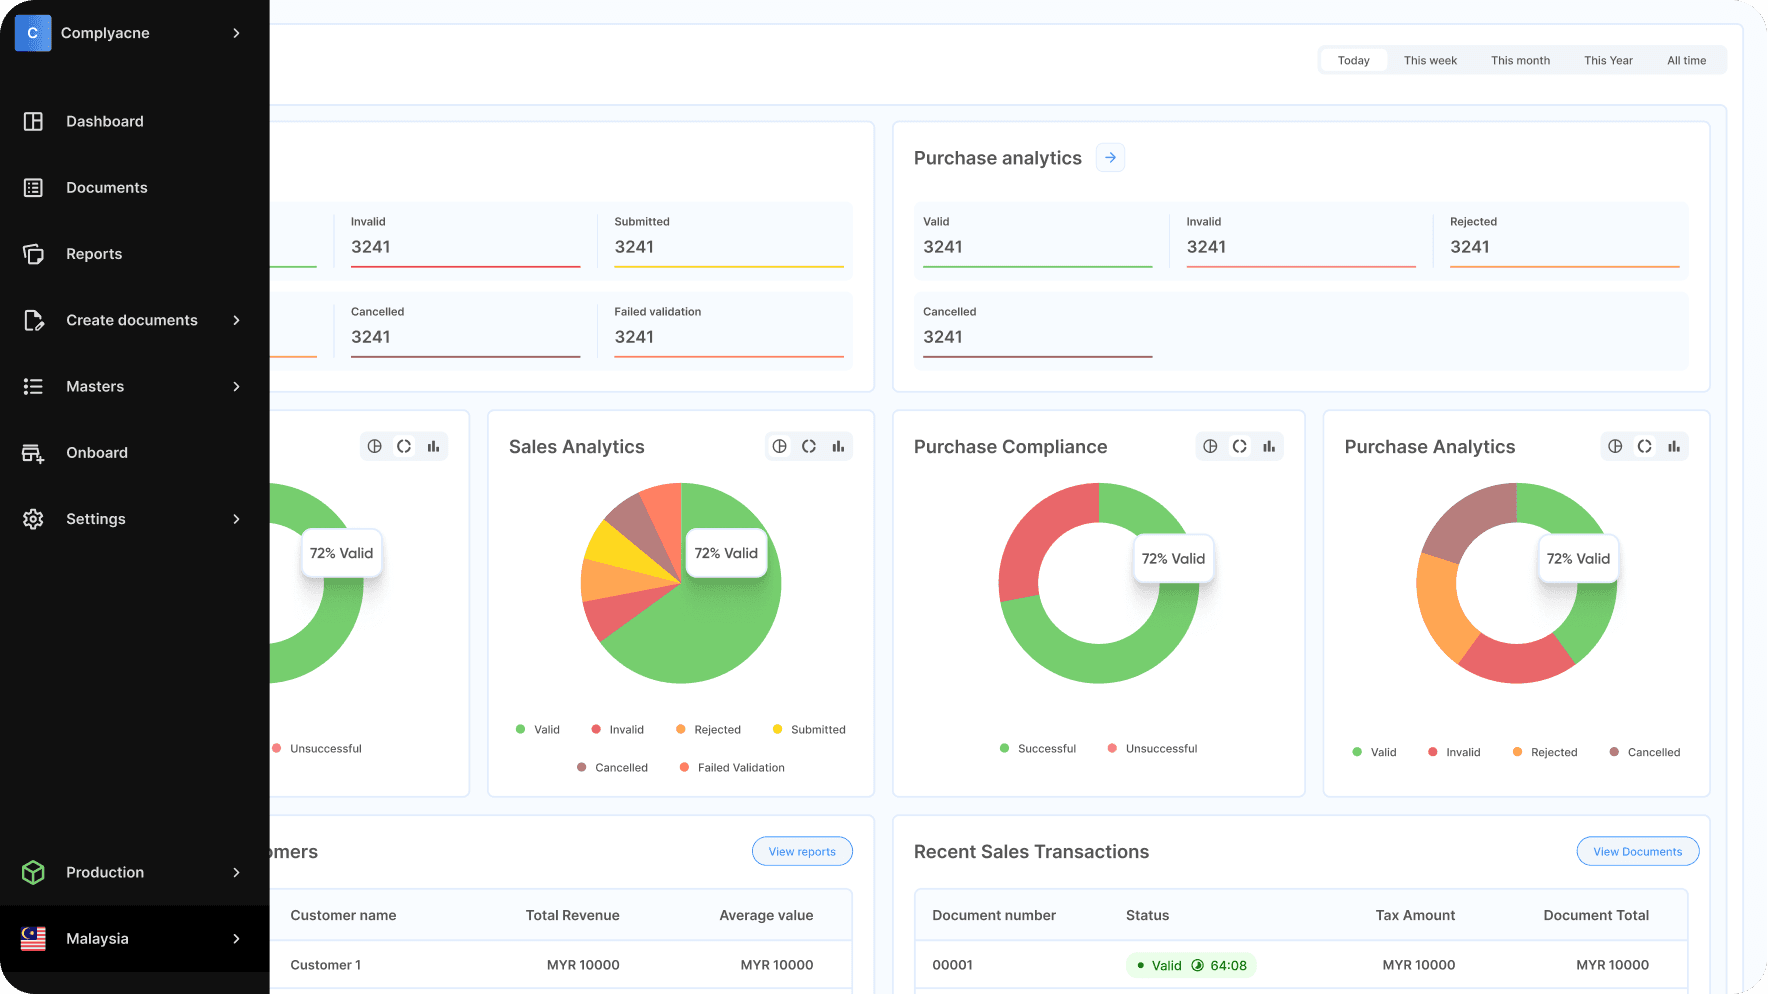The image size is (1768, 994).
Task: Open Purchase analytics via the arrow icon
Action: coord(1110,157)
